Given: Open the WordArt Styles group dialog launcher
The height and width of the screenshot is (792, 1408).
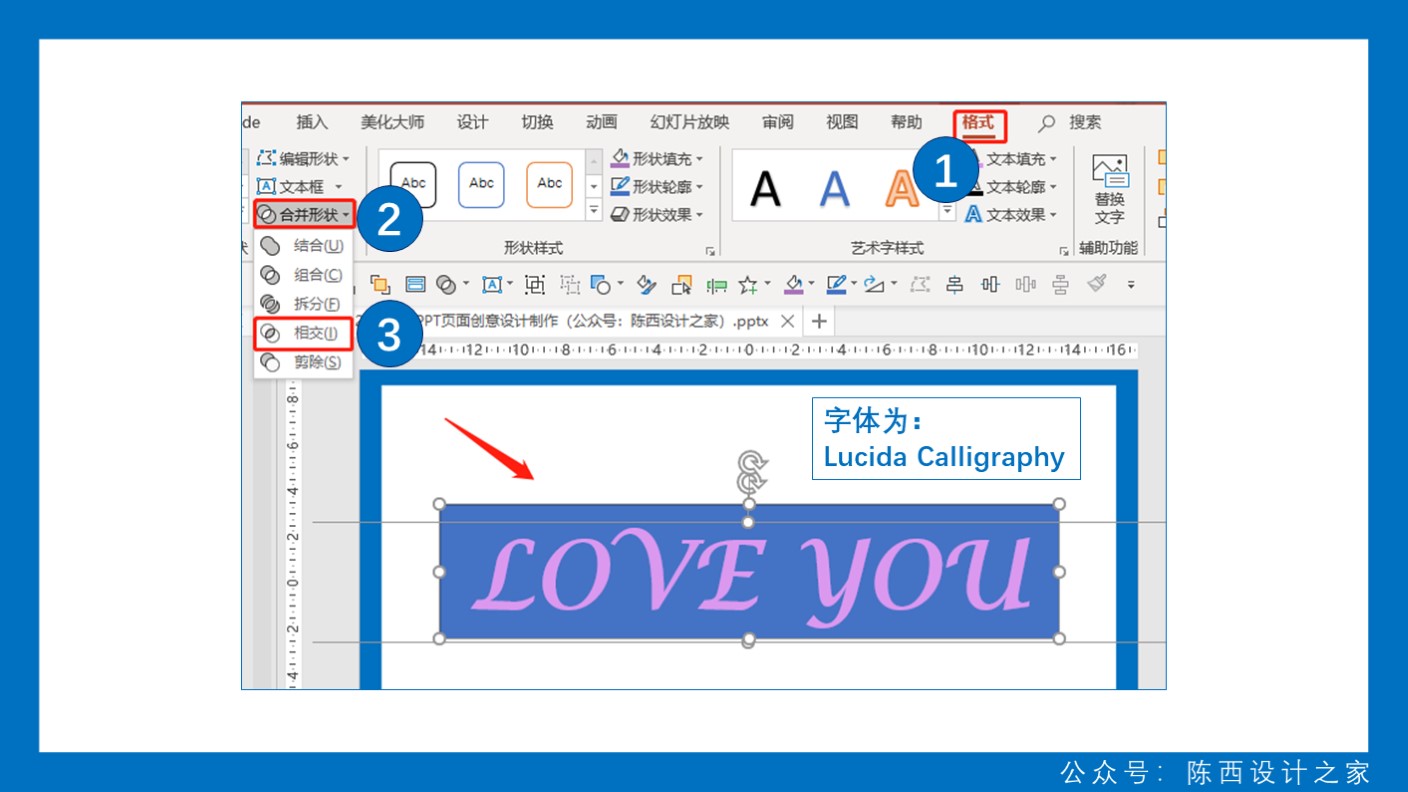Looking at the screenshot, I should pos(1064,250).
